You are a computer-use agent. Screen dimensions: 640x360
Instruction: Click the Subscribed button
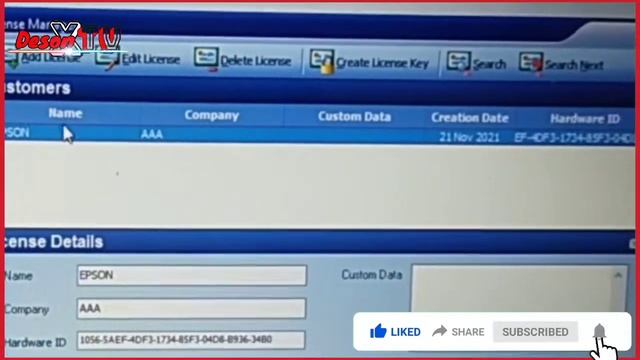pyautogui.click(x=535, y=332)
